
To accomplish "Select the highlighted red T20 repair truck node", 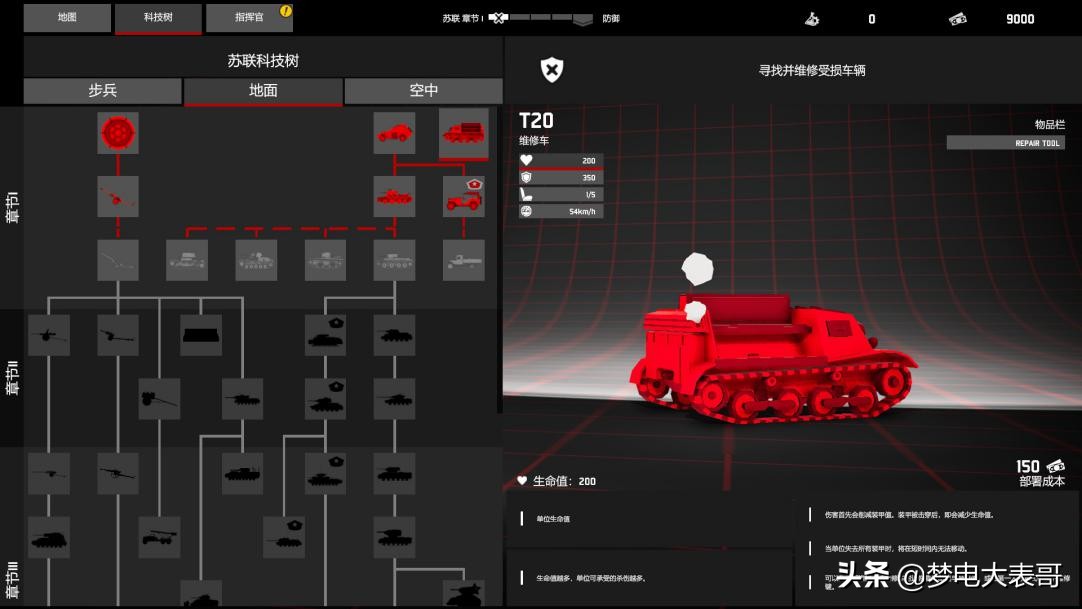I will (x=464, y=133).
